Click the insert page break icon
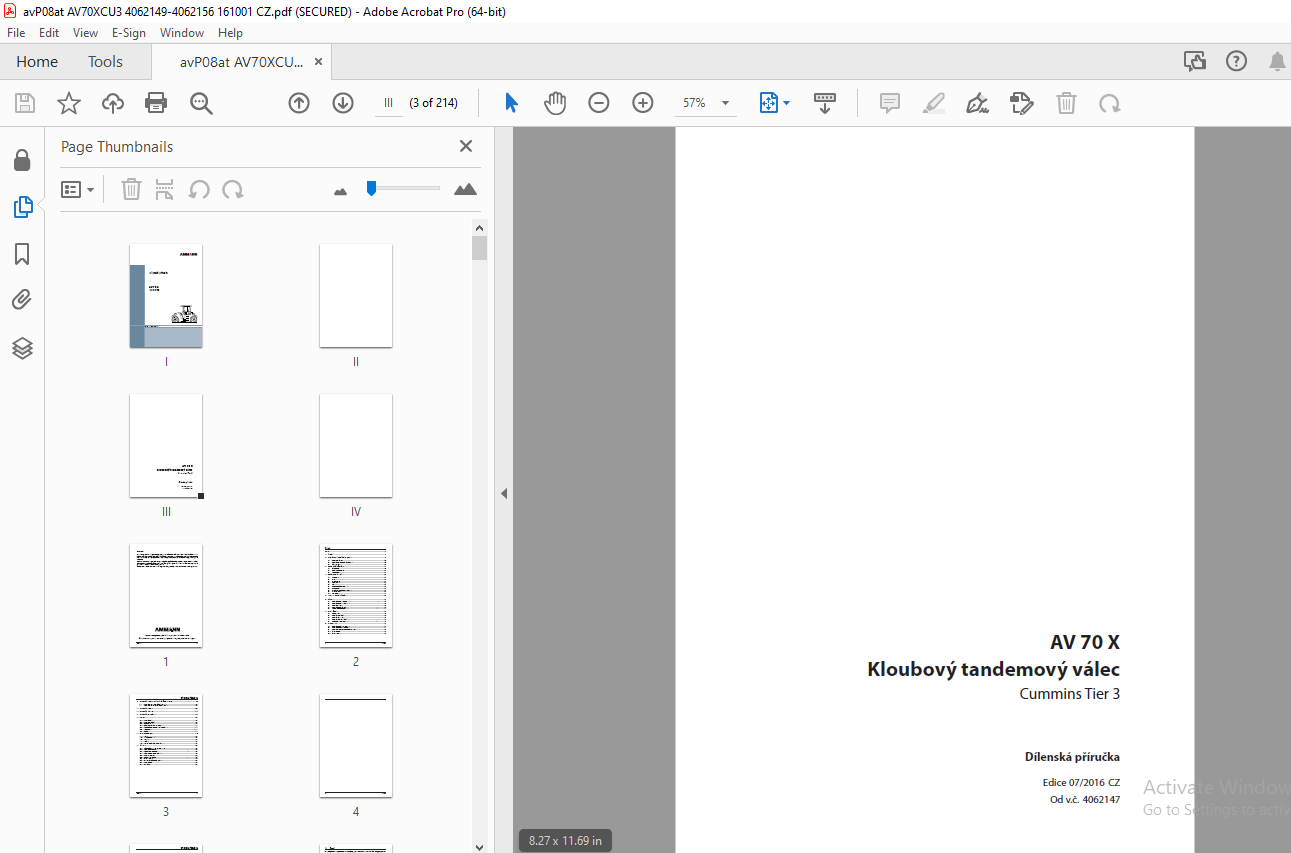The height and width of the screenshot is (853, 1291). pyautogui.click(x=165, y=189)
